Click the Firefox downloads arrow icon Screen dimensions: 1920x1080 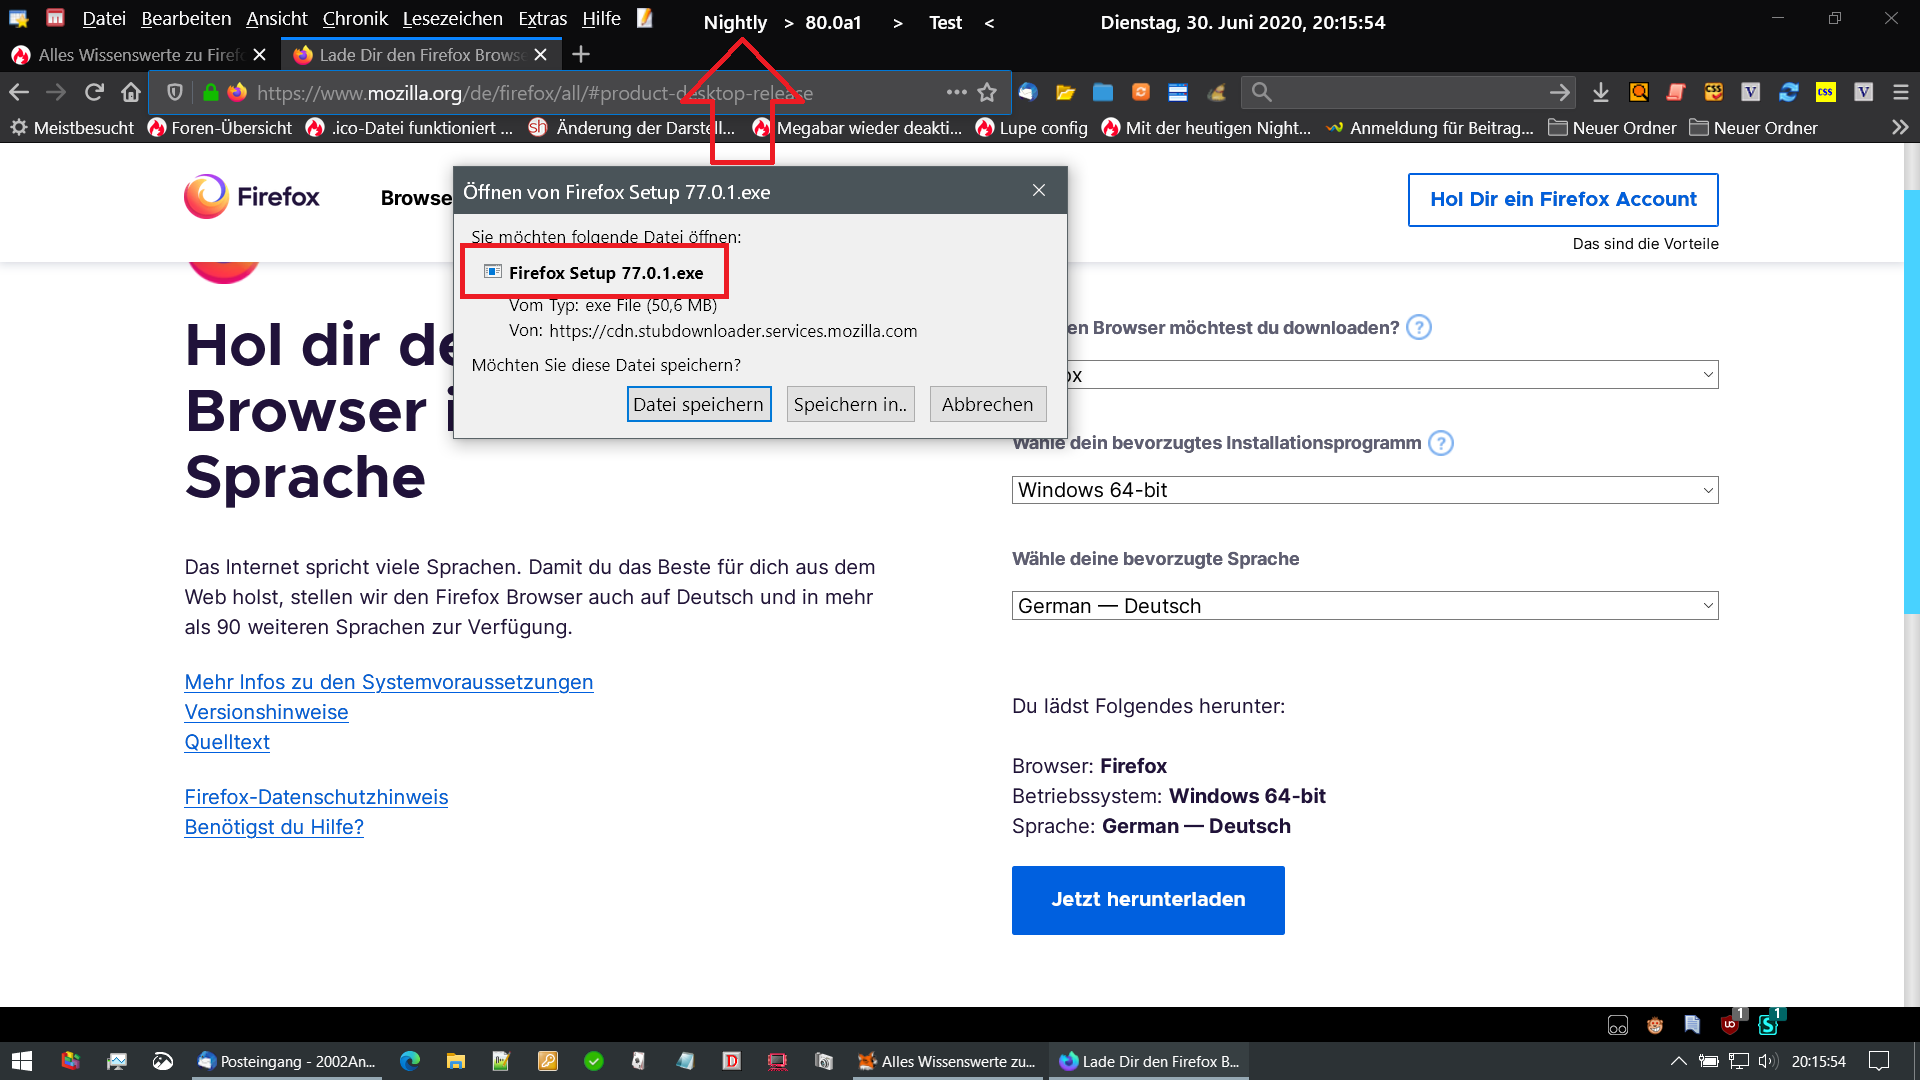(x=1601, y=93)
